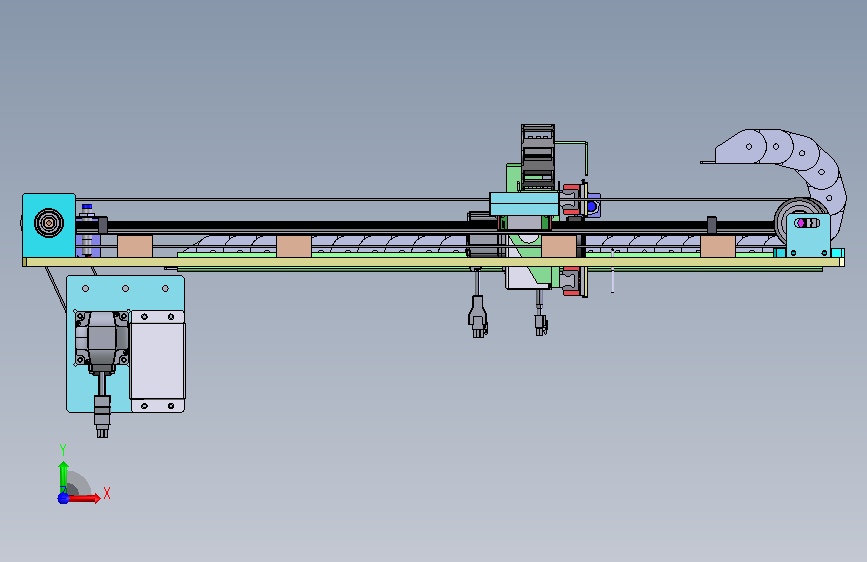Screen dimensions: 867x562
Task: Select the blue sensor right of the carriage
Action: [593, 206]
